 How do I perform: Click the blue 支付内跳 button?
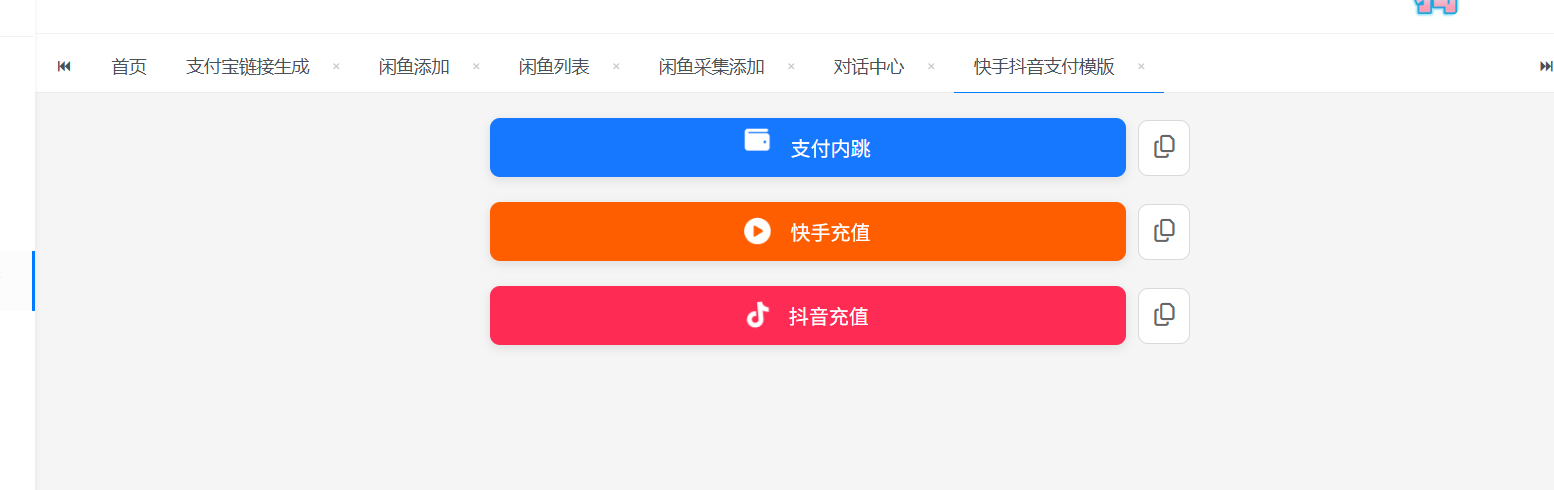pos(807,148)
